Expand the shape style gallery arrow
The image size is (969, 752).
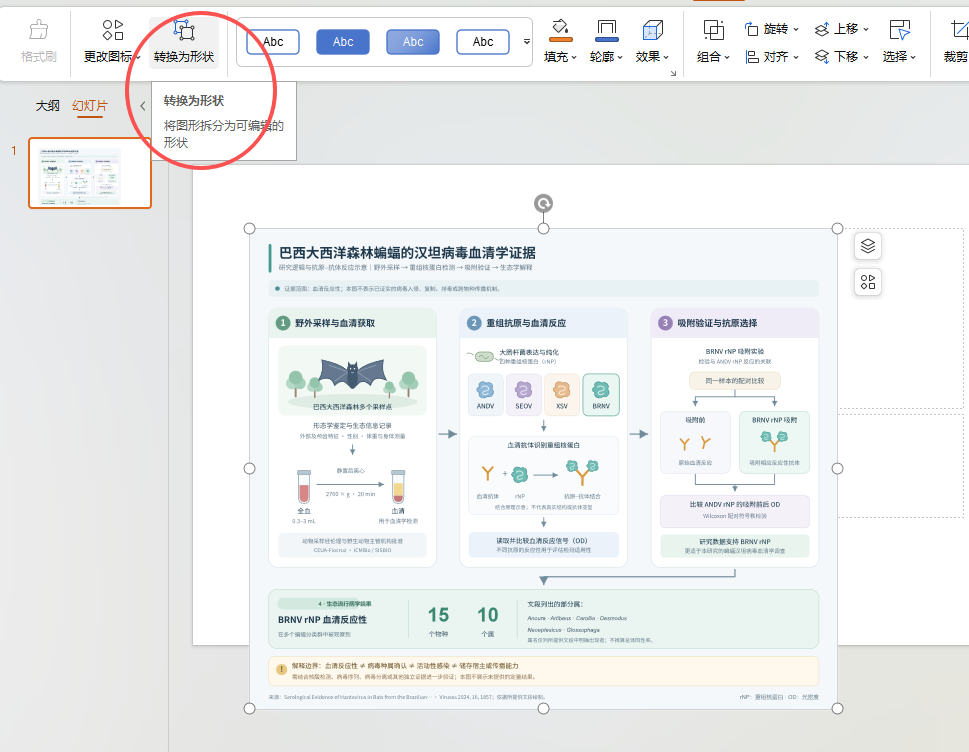click(527, 42)
